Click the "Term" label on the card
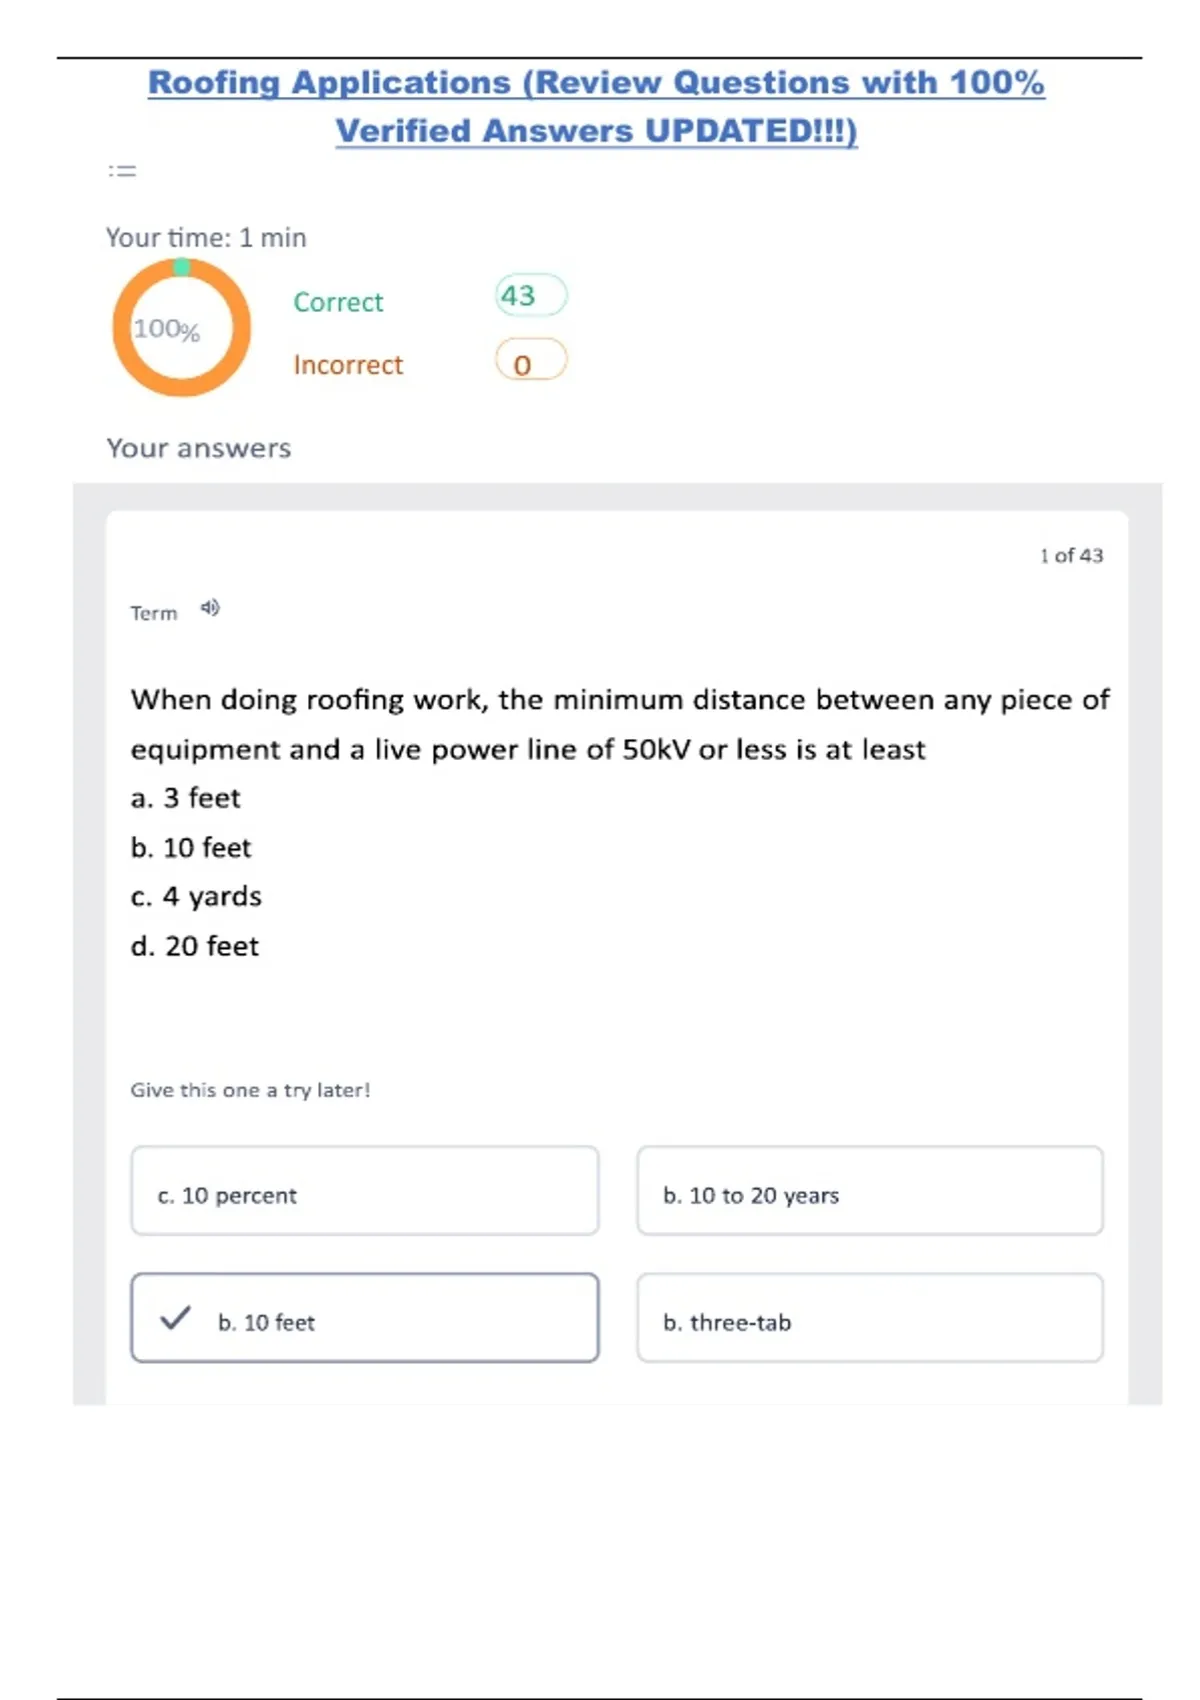Image resolution: width=1200 pixels, height=1700 pixels. pos(154,613)
